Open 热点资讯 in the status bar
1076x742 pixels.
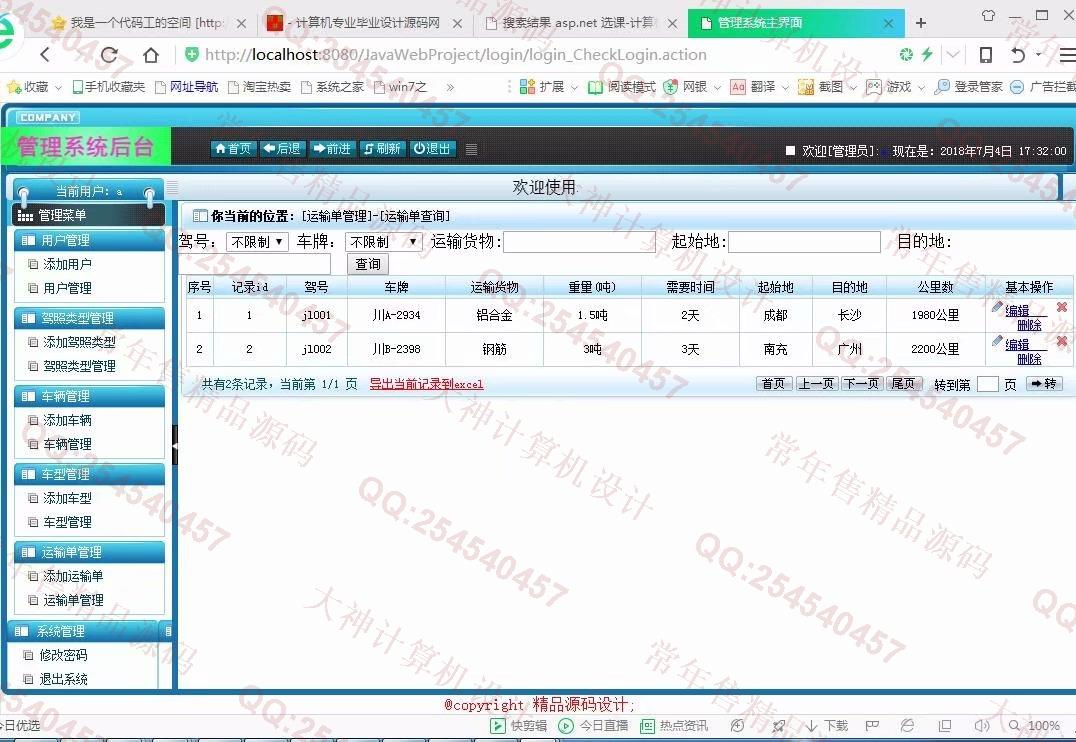(x=673, y=726)
